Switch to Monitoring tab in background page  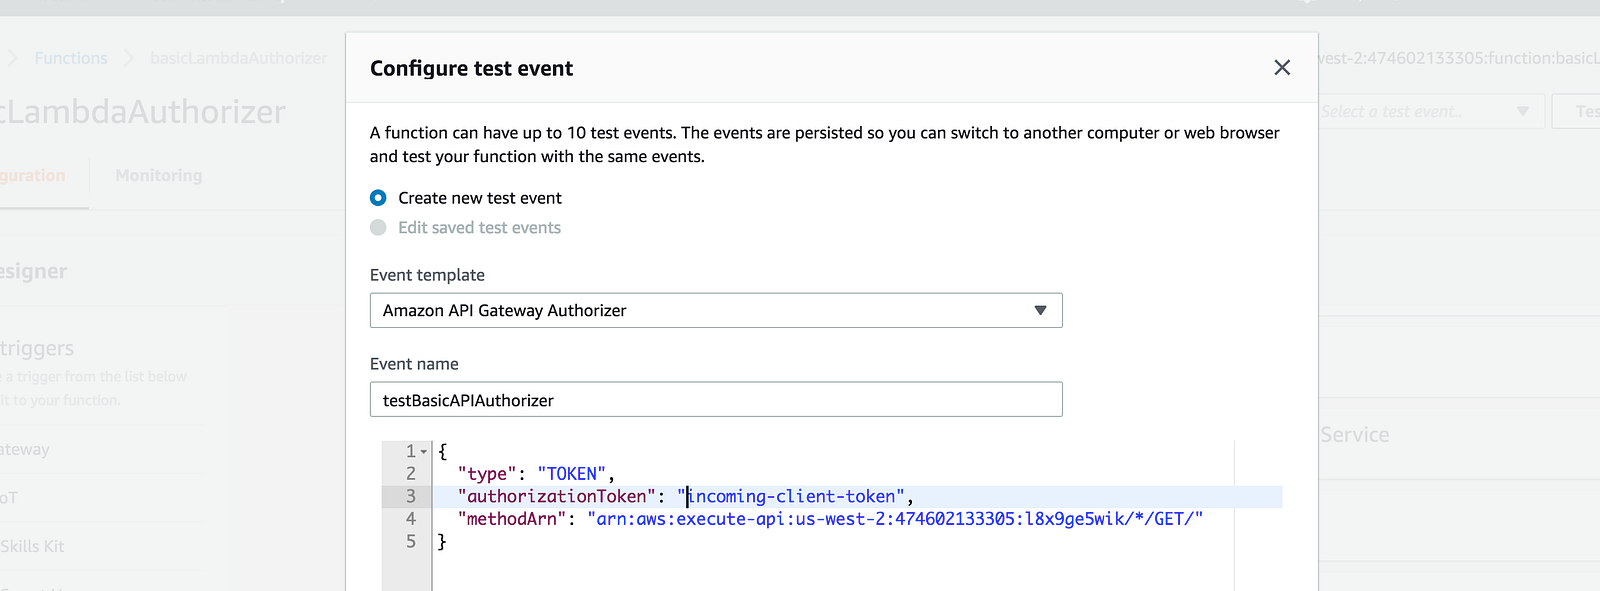pos(159,175)
